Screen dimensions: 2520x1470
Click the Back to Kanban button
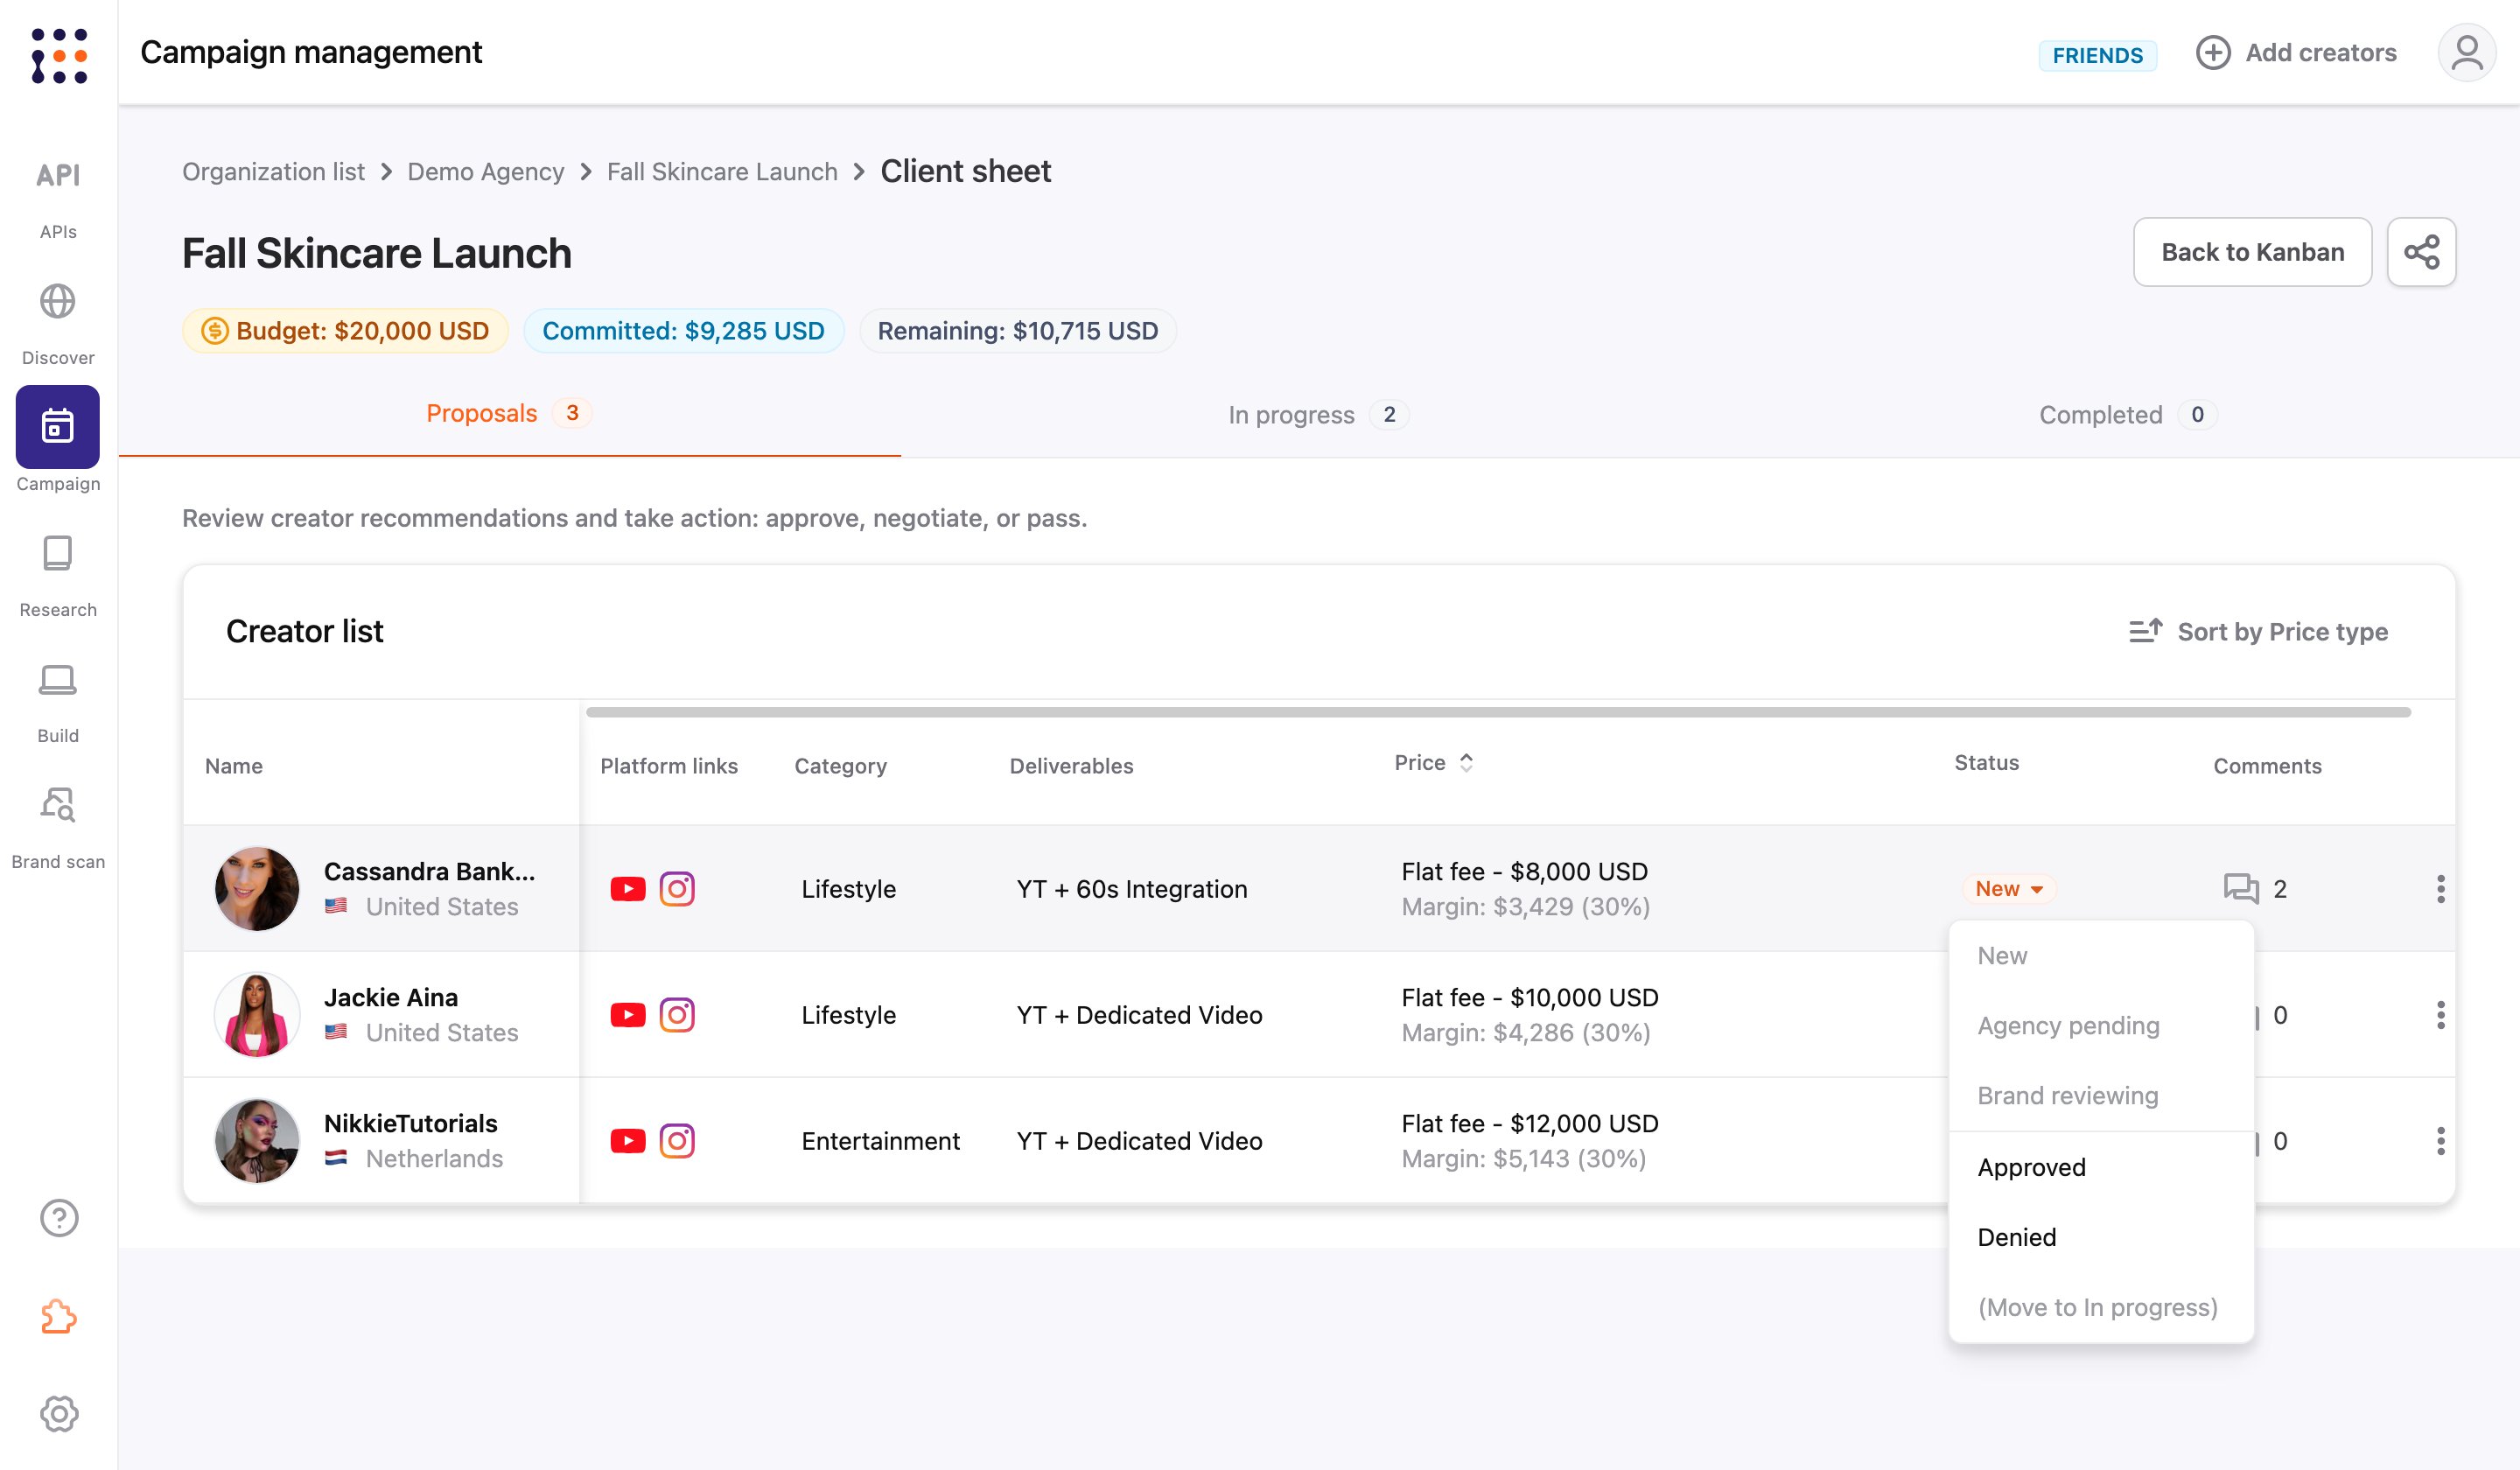click(2252, 252)
